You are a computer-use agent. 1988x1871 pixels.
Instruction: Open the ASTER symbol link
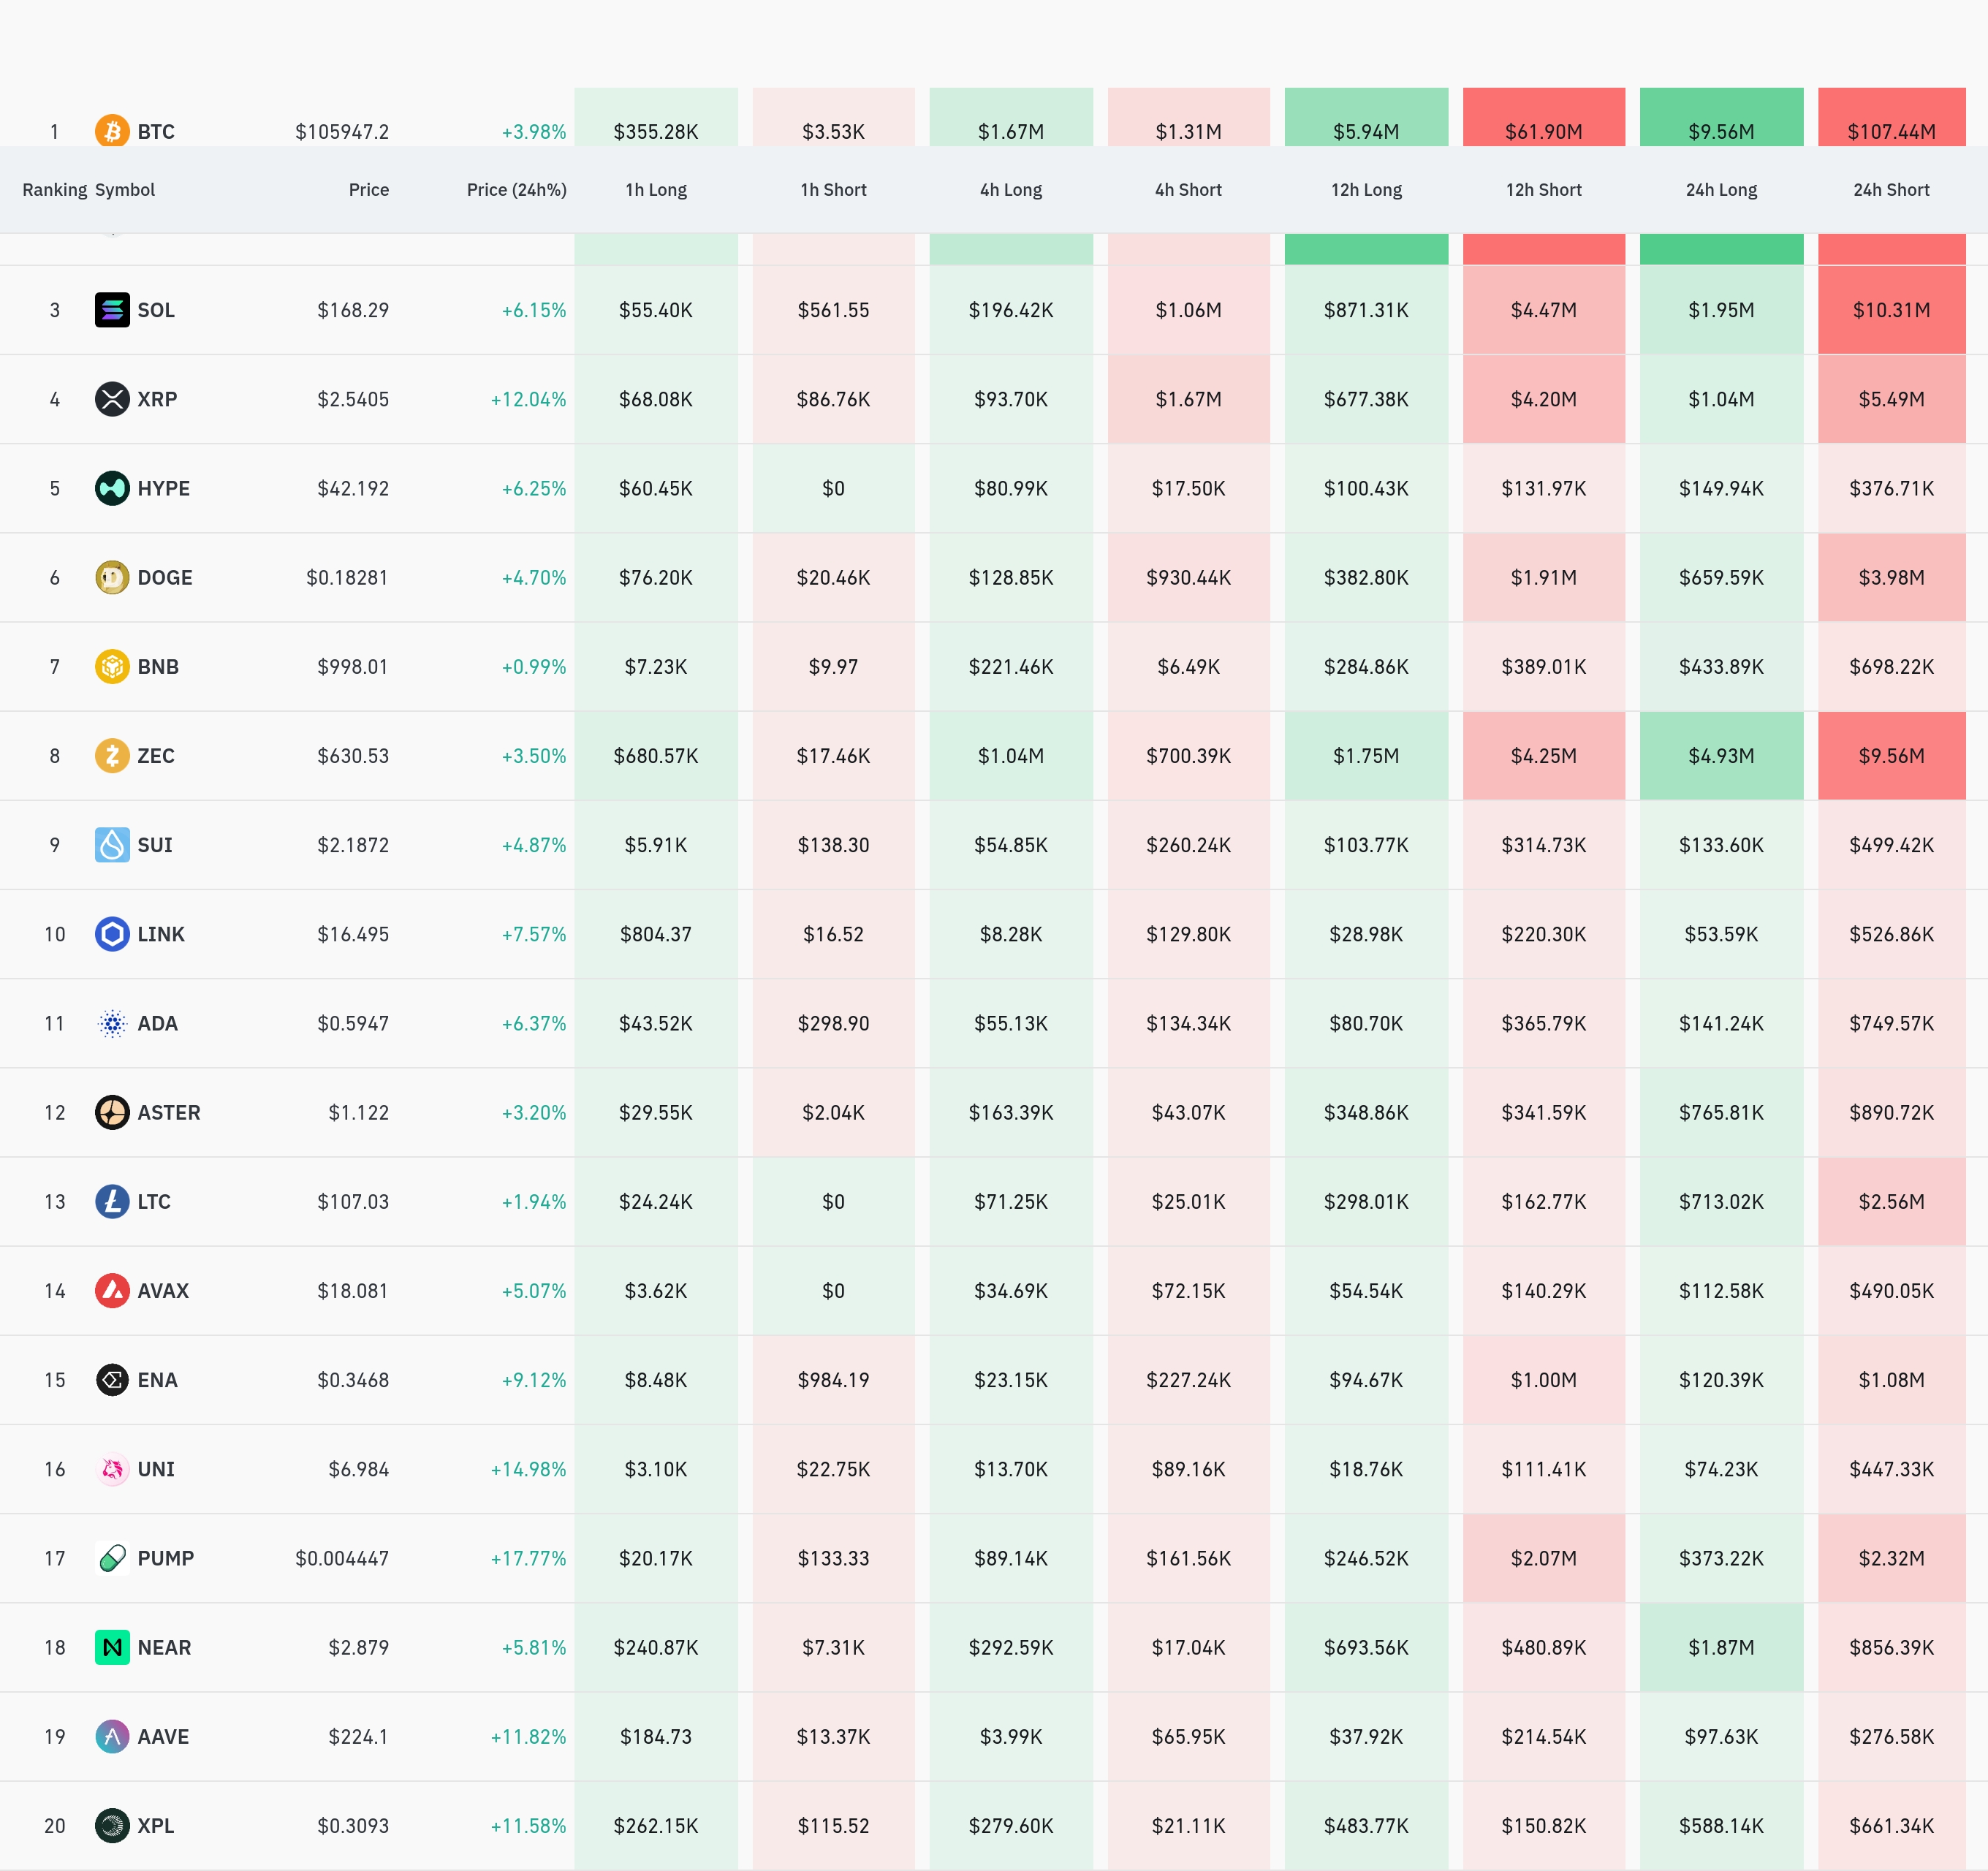[x=168, y=1112]
